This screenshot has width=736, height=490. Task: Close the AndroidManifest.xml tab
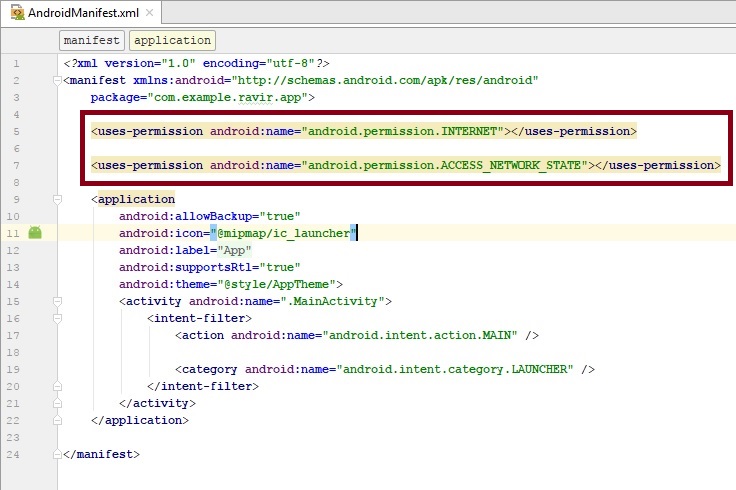click(x=149, y=13)
